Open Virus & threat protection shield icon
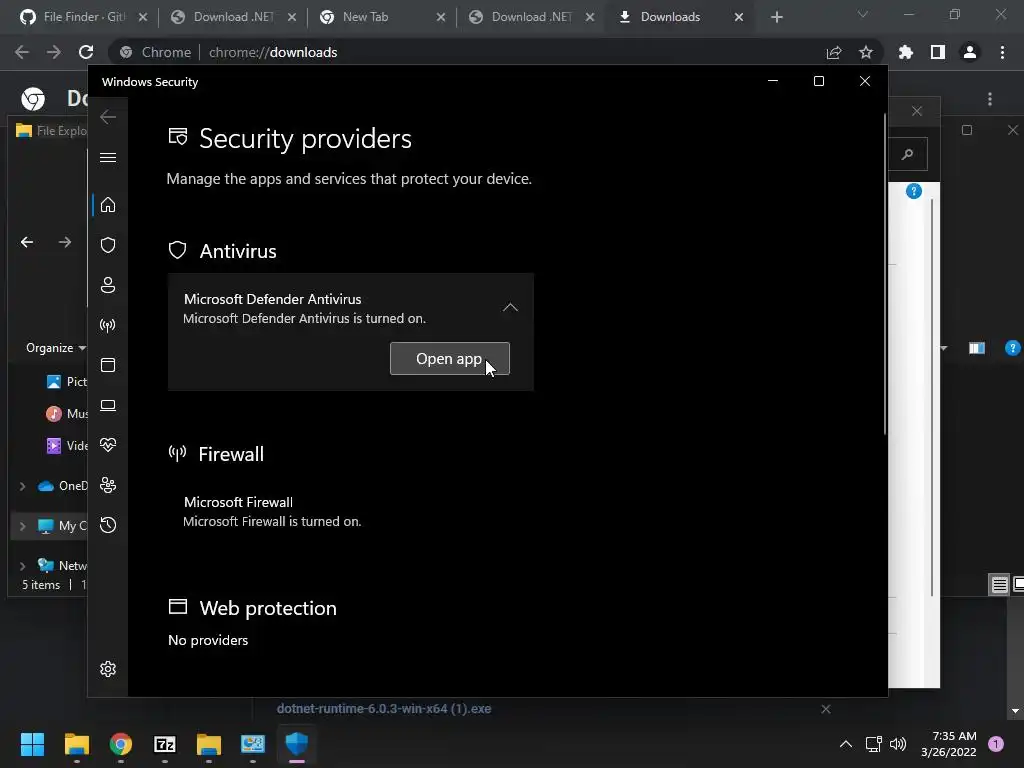1024x768 pixels. [x=108, y=245]
